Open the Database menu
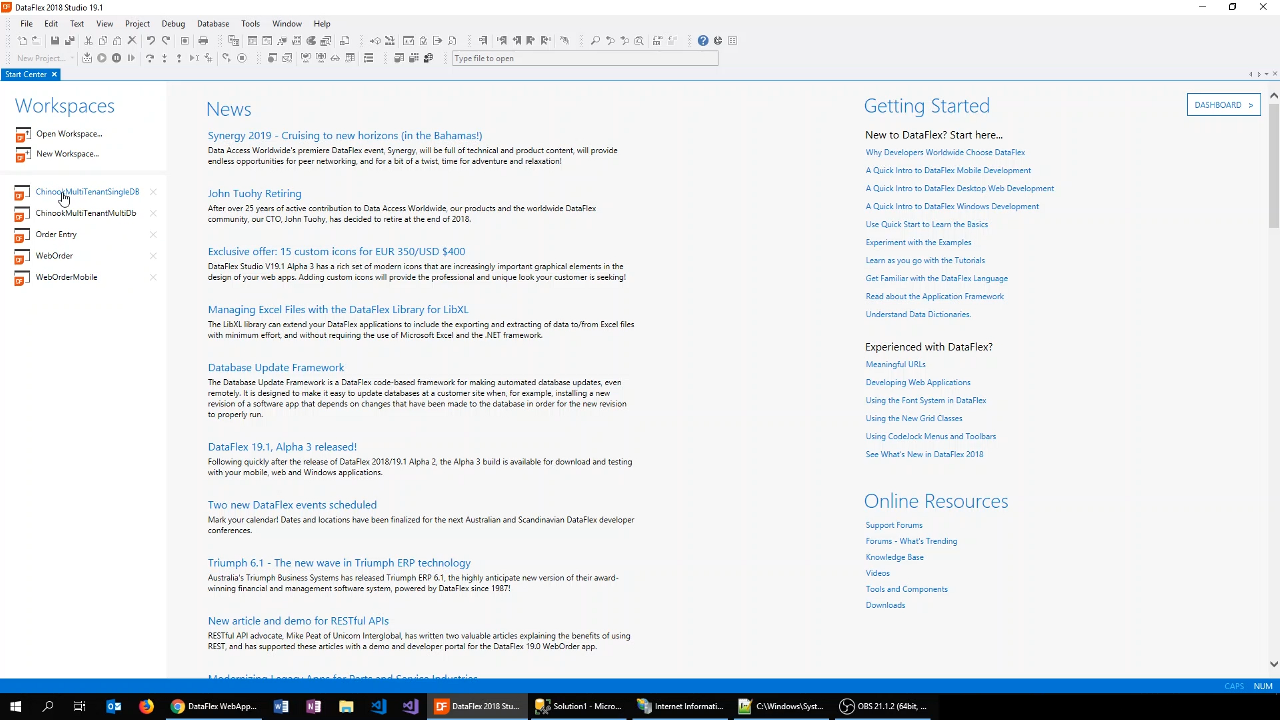 (212, 23)
